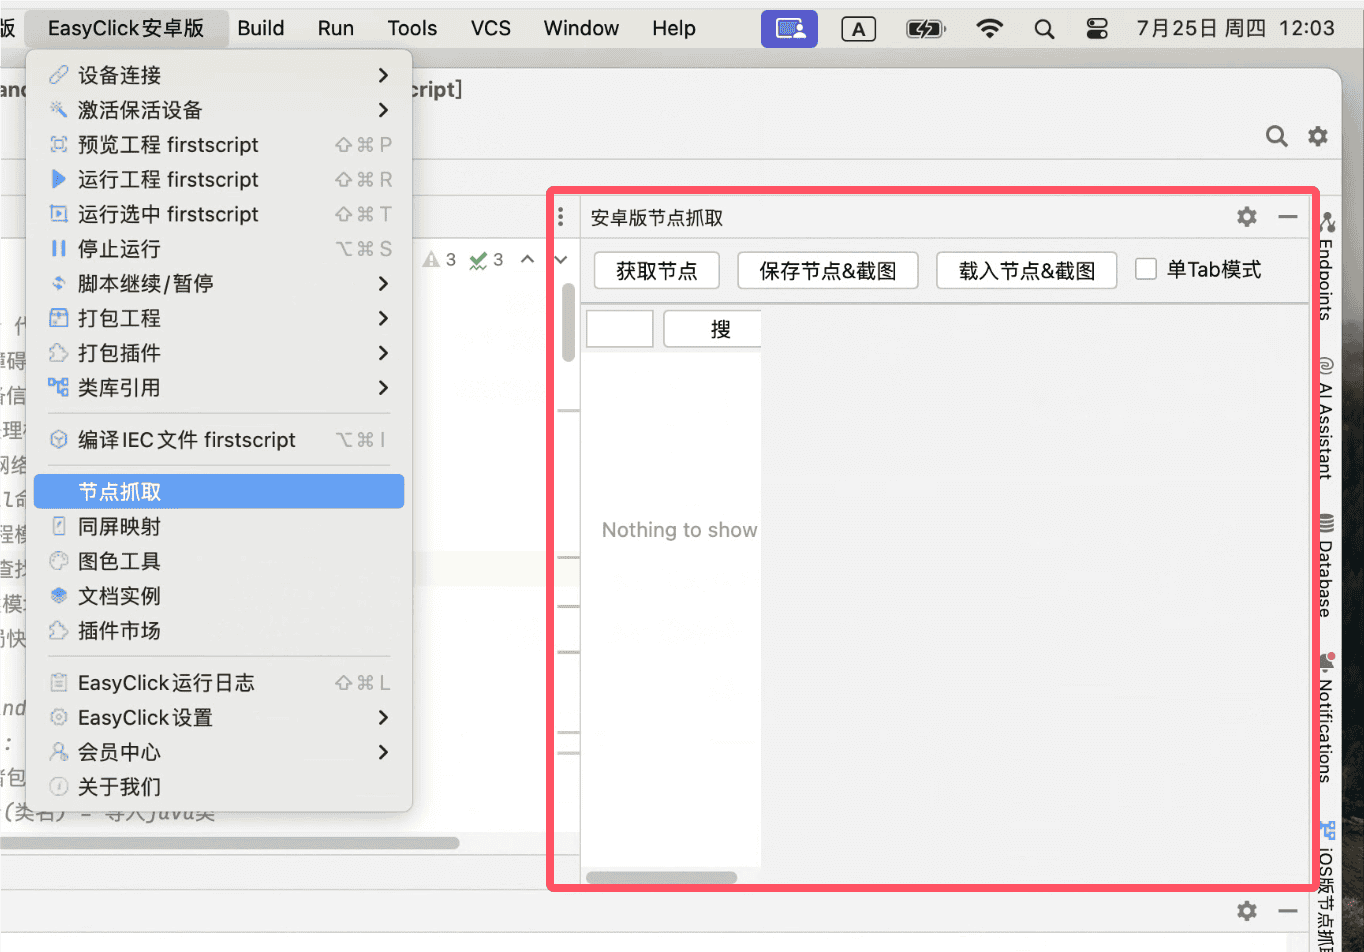Enable the 单Tab模式 checkbox
Viewport: 1364px width, 952px height.
click(x=1146, y=269)
